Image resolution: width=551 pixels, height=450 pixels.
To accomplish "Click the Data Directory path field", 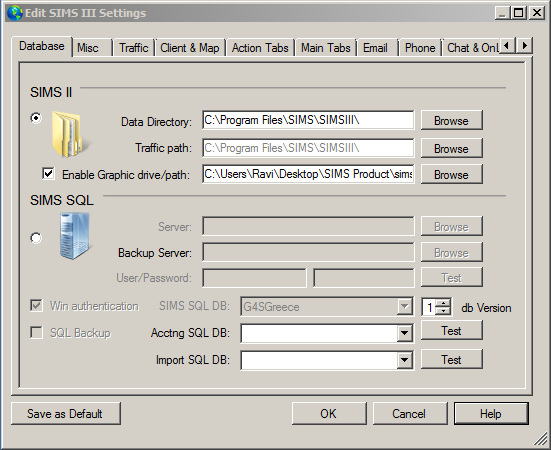I will 308,120.
